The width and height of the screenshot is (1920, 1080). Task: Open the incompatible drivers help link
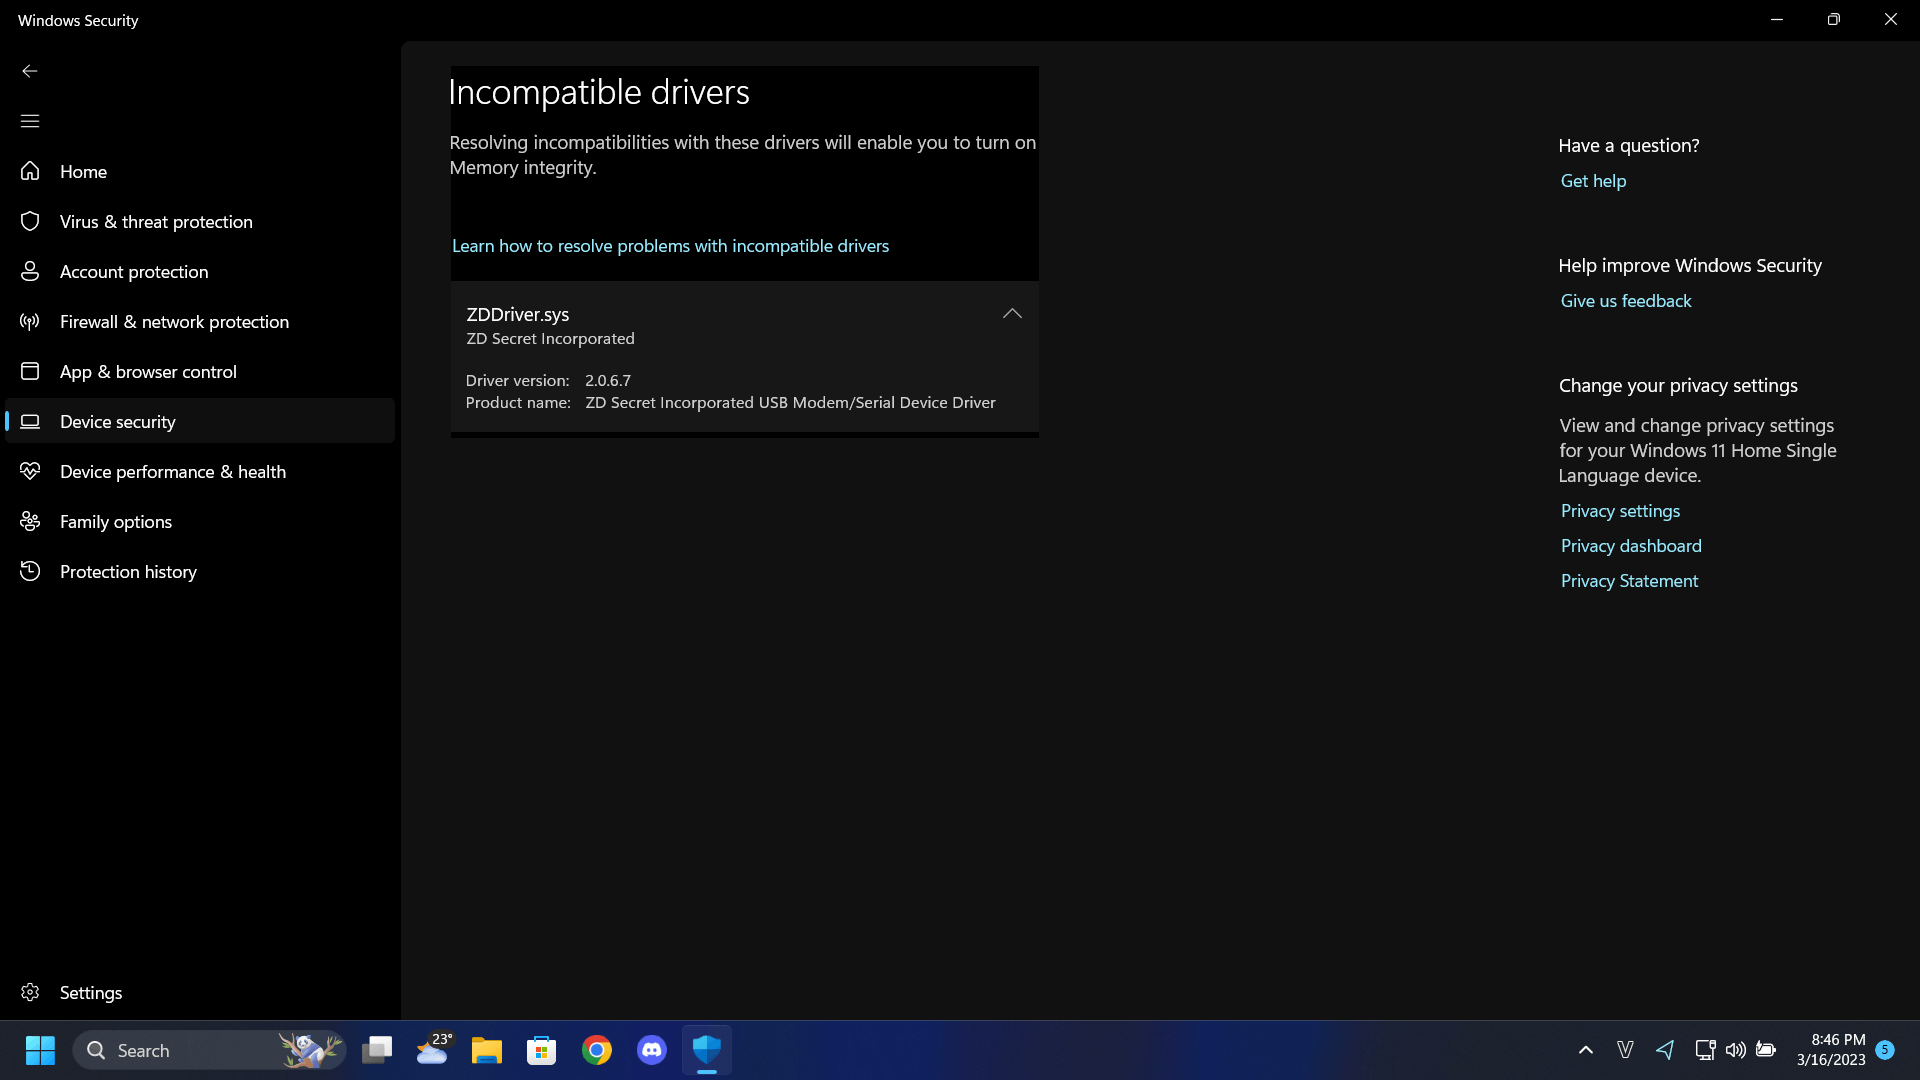[x=670, y=246]
